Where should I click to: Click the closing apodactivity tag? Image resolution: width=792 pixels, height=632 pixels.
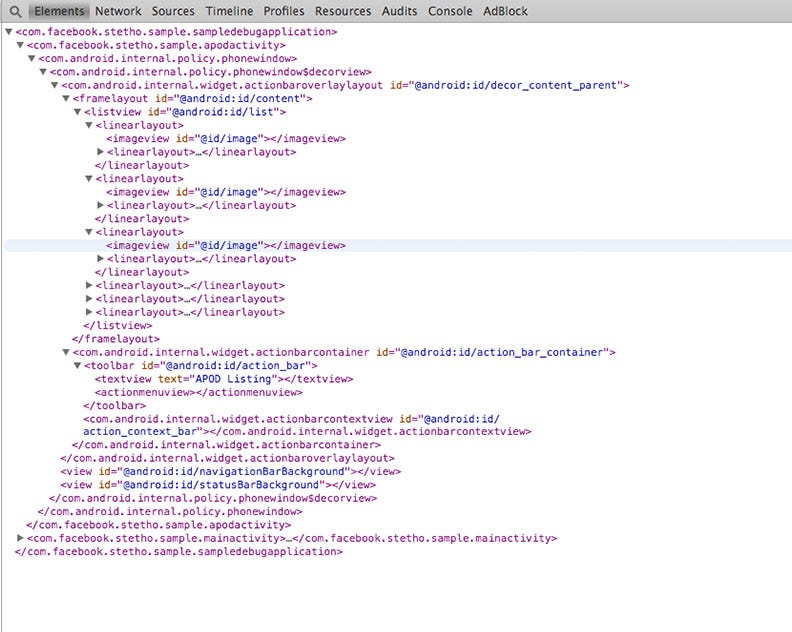click(x=159, y=525)
